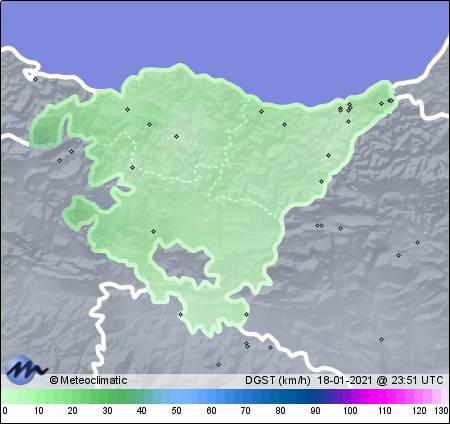Click the light green 10 km/h scale color
The image size is (450, 424).
[x=38, y=397]
